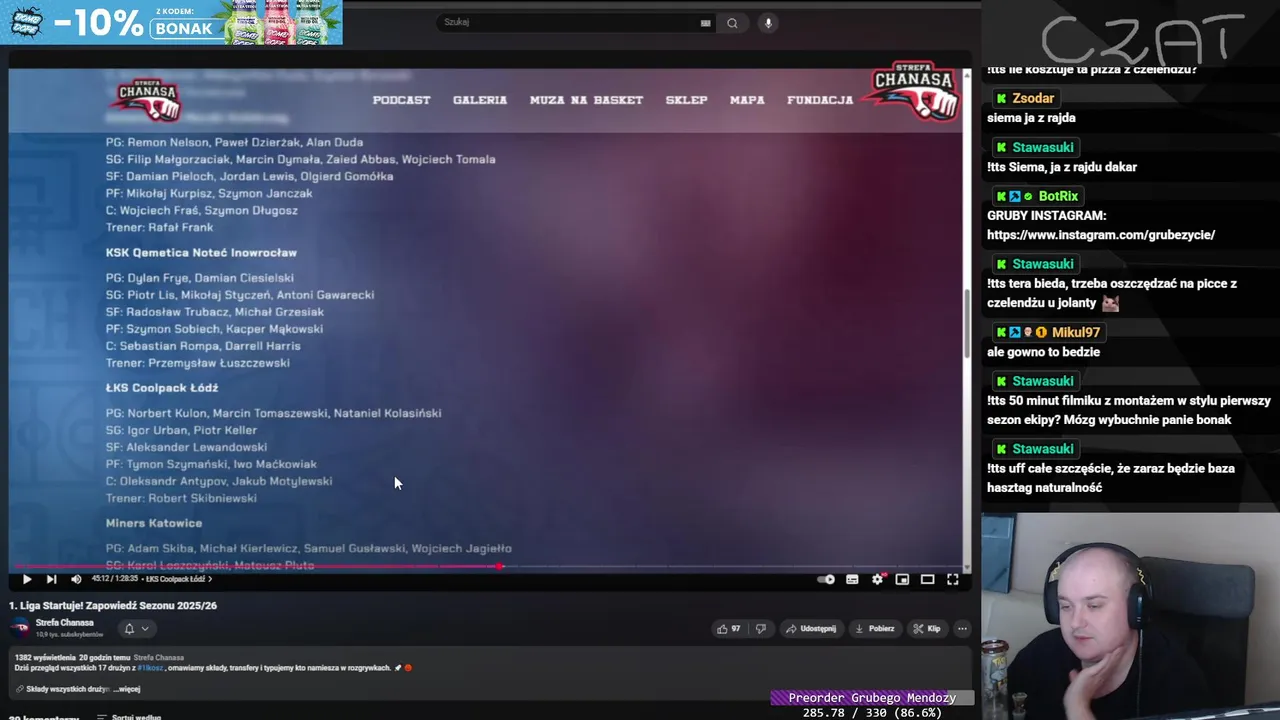Open the grubezycie Instagram link in chat
The height and width of the screenshot is (720, 1280).
1101,235
